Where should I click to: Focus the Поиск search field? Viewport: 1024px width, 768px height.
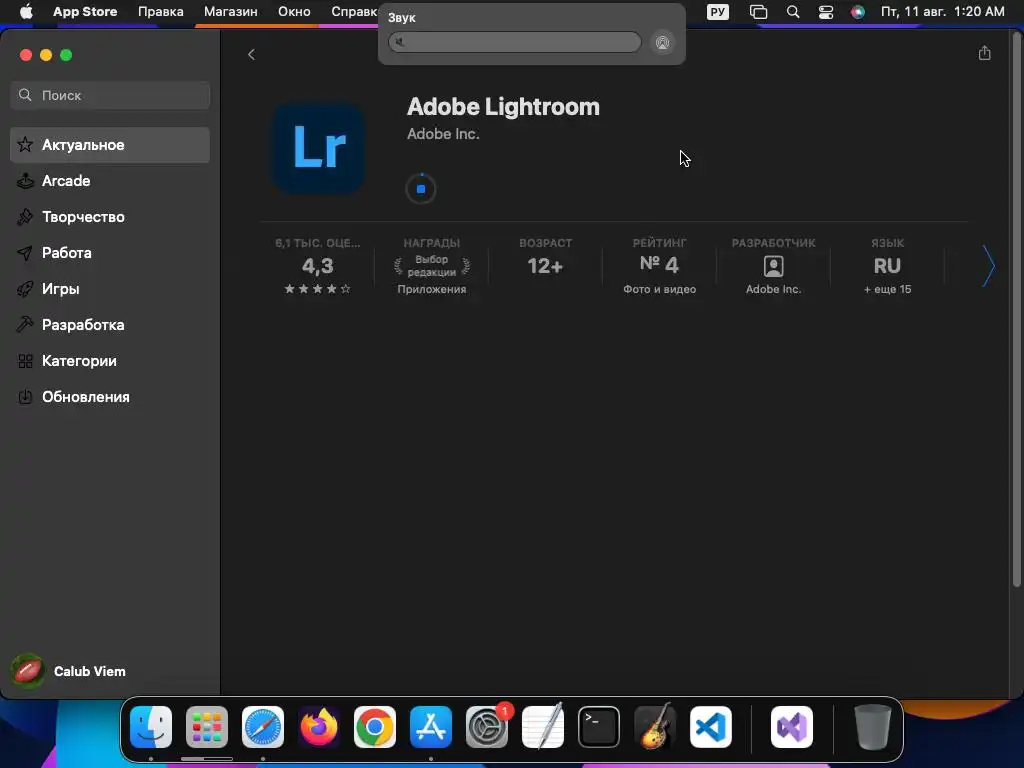click(x=110, y=95)
